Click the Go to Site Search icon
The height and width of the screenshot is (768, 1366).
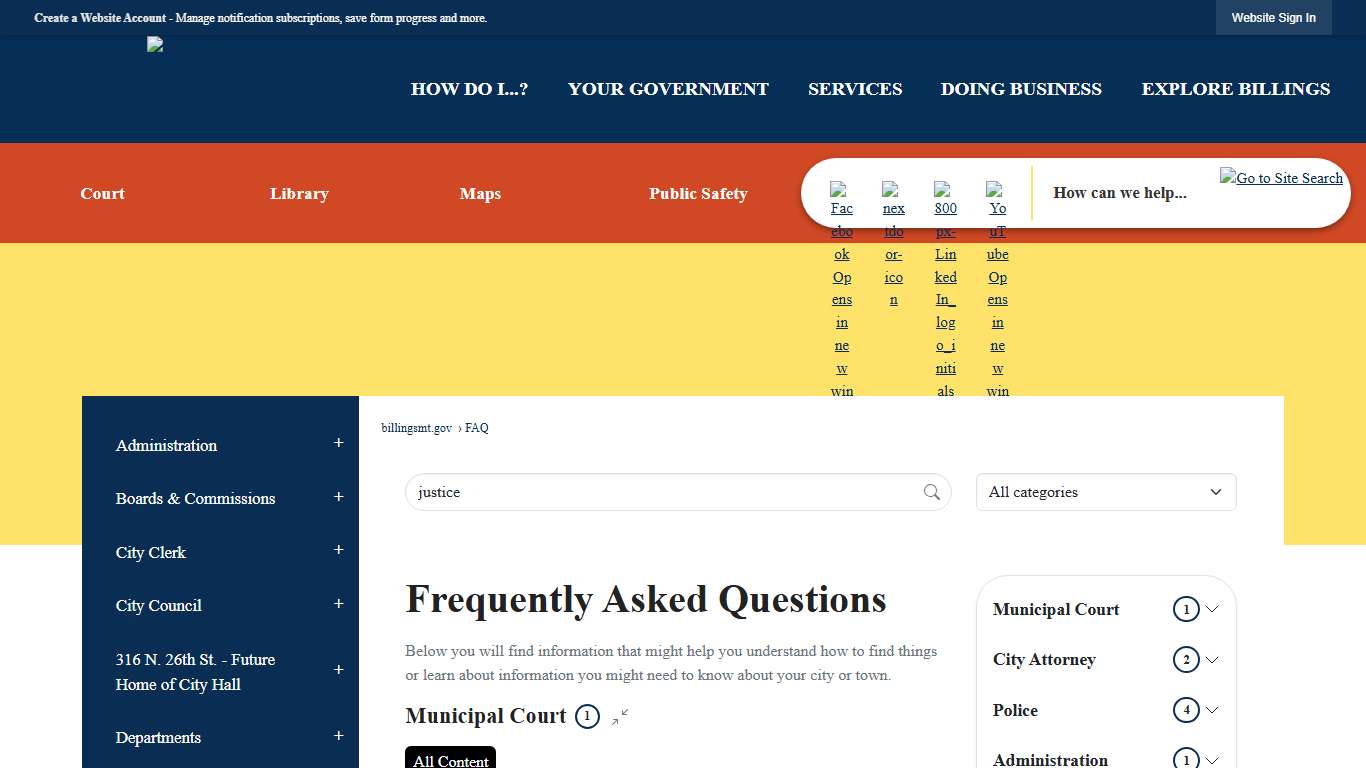1281,177
